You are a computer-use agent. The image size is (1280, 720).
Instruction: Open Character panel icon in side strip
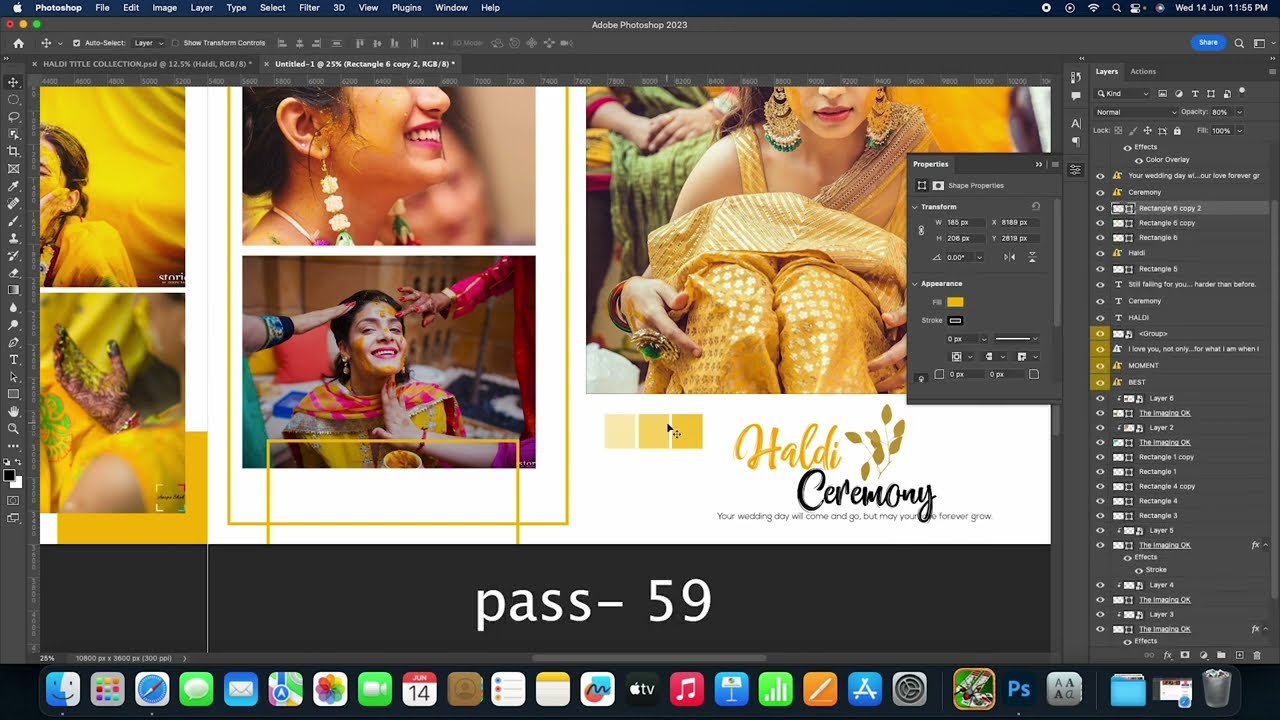pos(1075,123)
